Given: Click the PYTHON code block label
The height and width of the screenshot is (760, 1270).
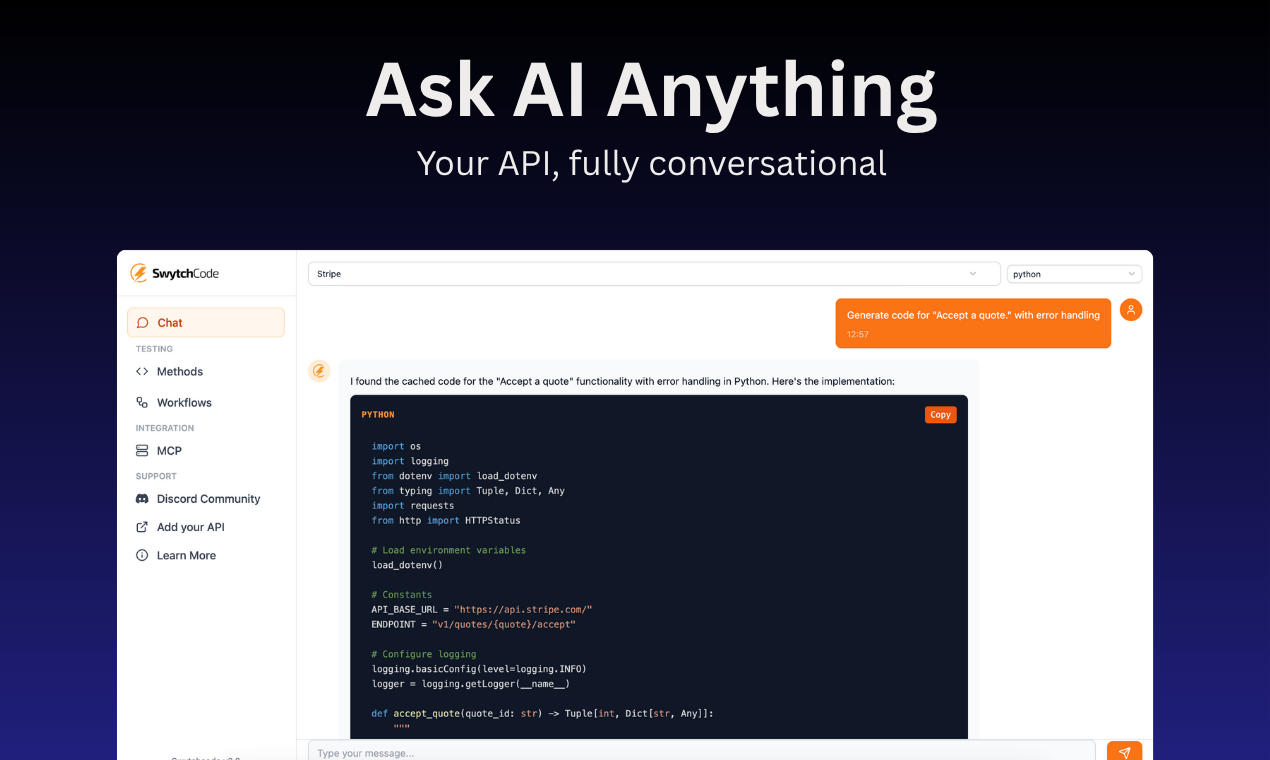Looking at the screenshot, I should (x=379, y=414).
